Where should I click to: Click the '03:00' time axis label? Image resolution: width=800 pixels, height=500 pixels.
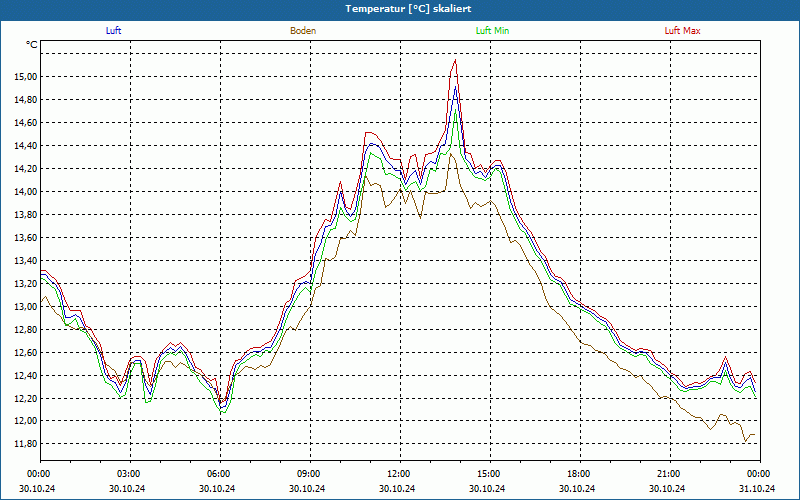tap(130, 473)
